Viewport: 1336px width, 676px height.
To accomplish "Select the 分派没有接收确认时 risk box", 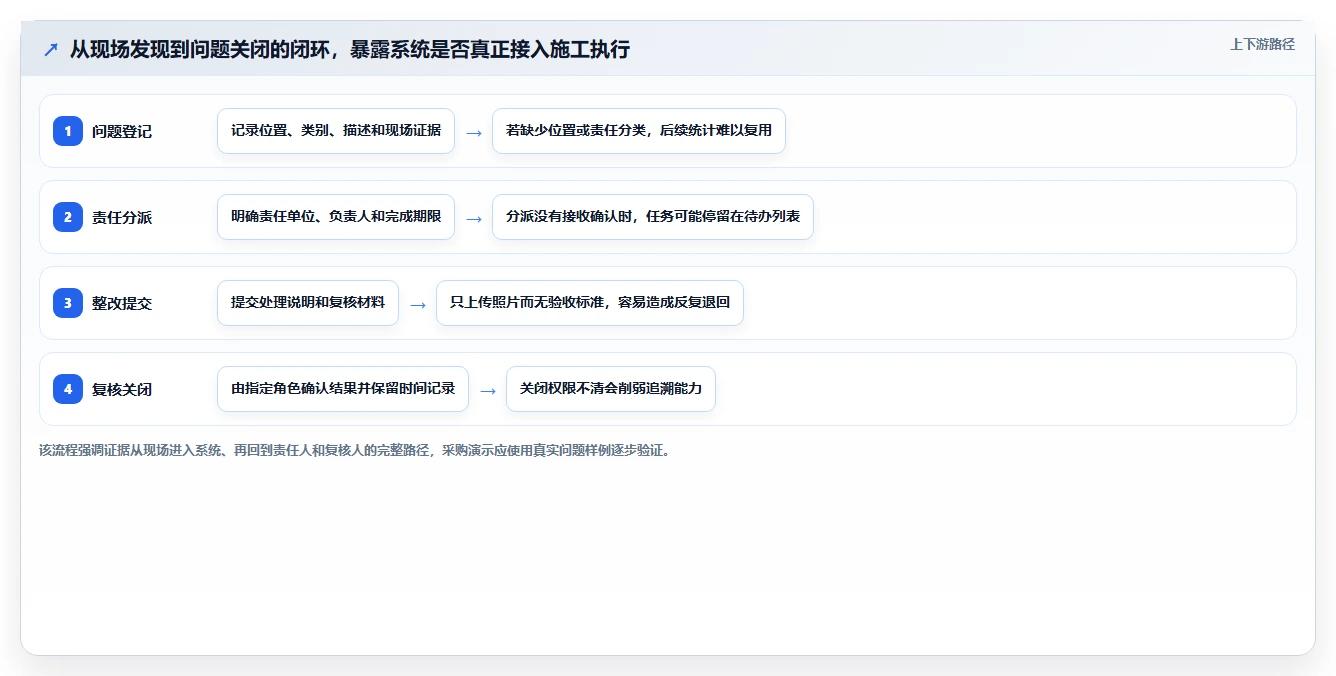I will coord(653,217).
